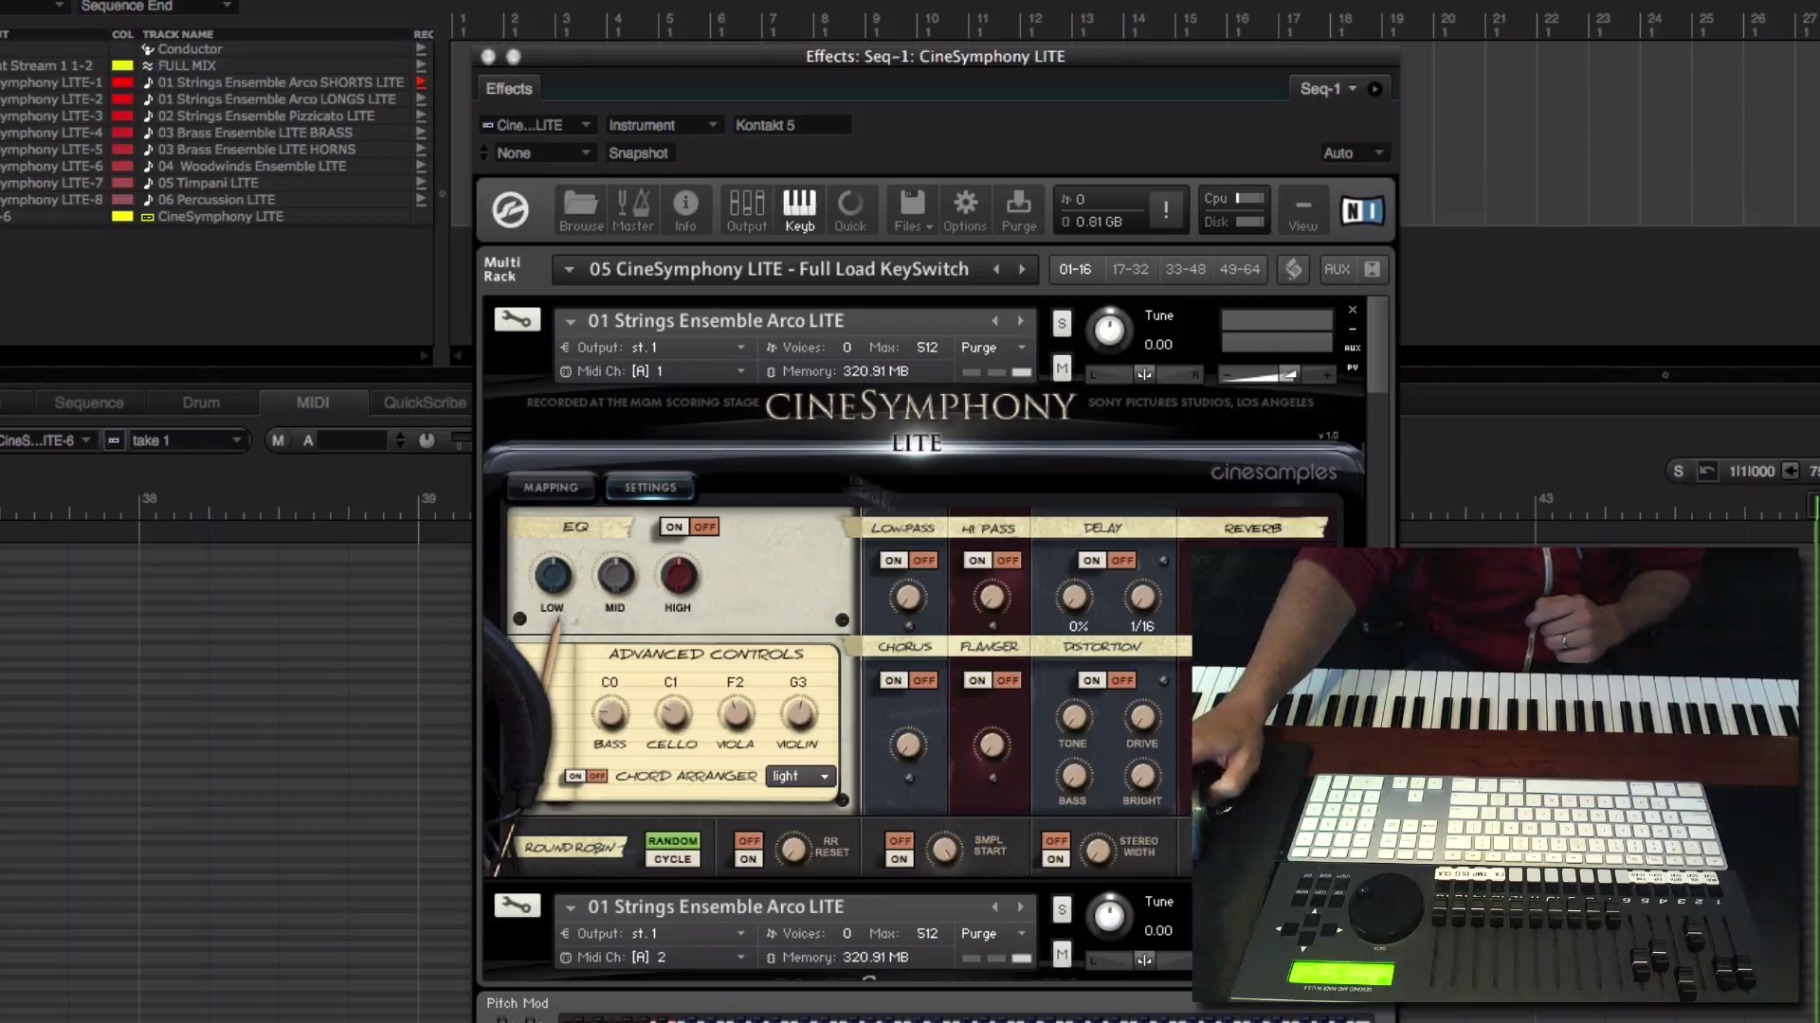Viewport: 1820px width, 1023px height.
Task: Turn the Low-Pass filter on
Action: click(893, 560)
